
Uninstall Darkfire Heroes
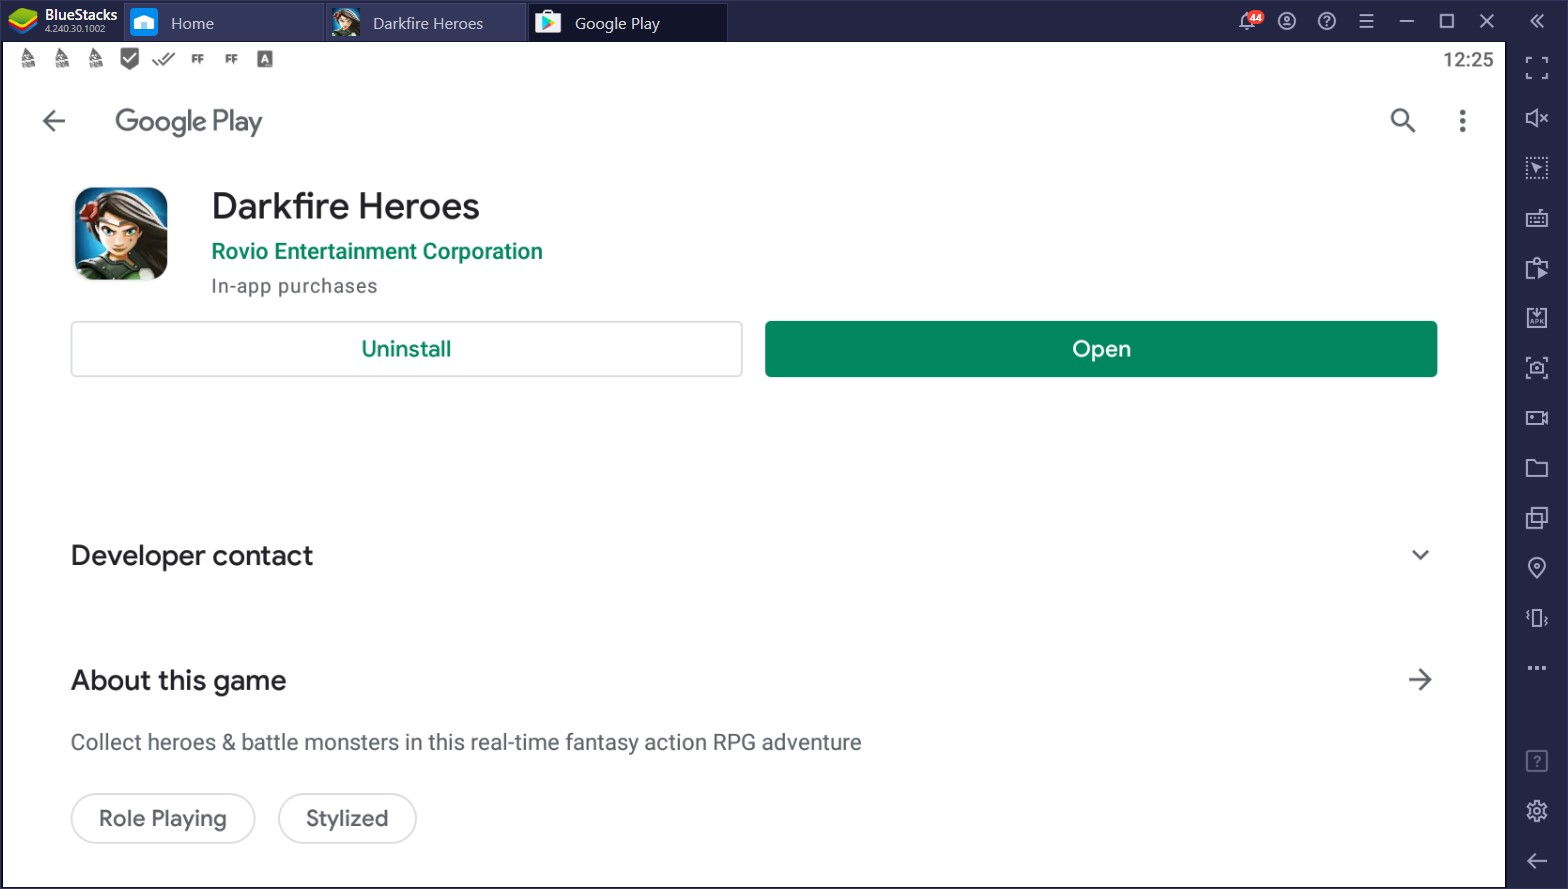pyautogui.click(x=406, y=349)
